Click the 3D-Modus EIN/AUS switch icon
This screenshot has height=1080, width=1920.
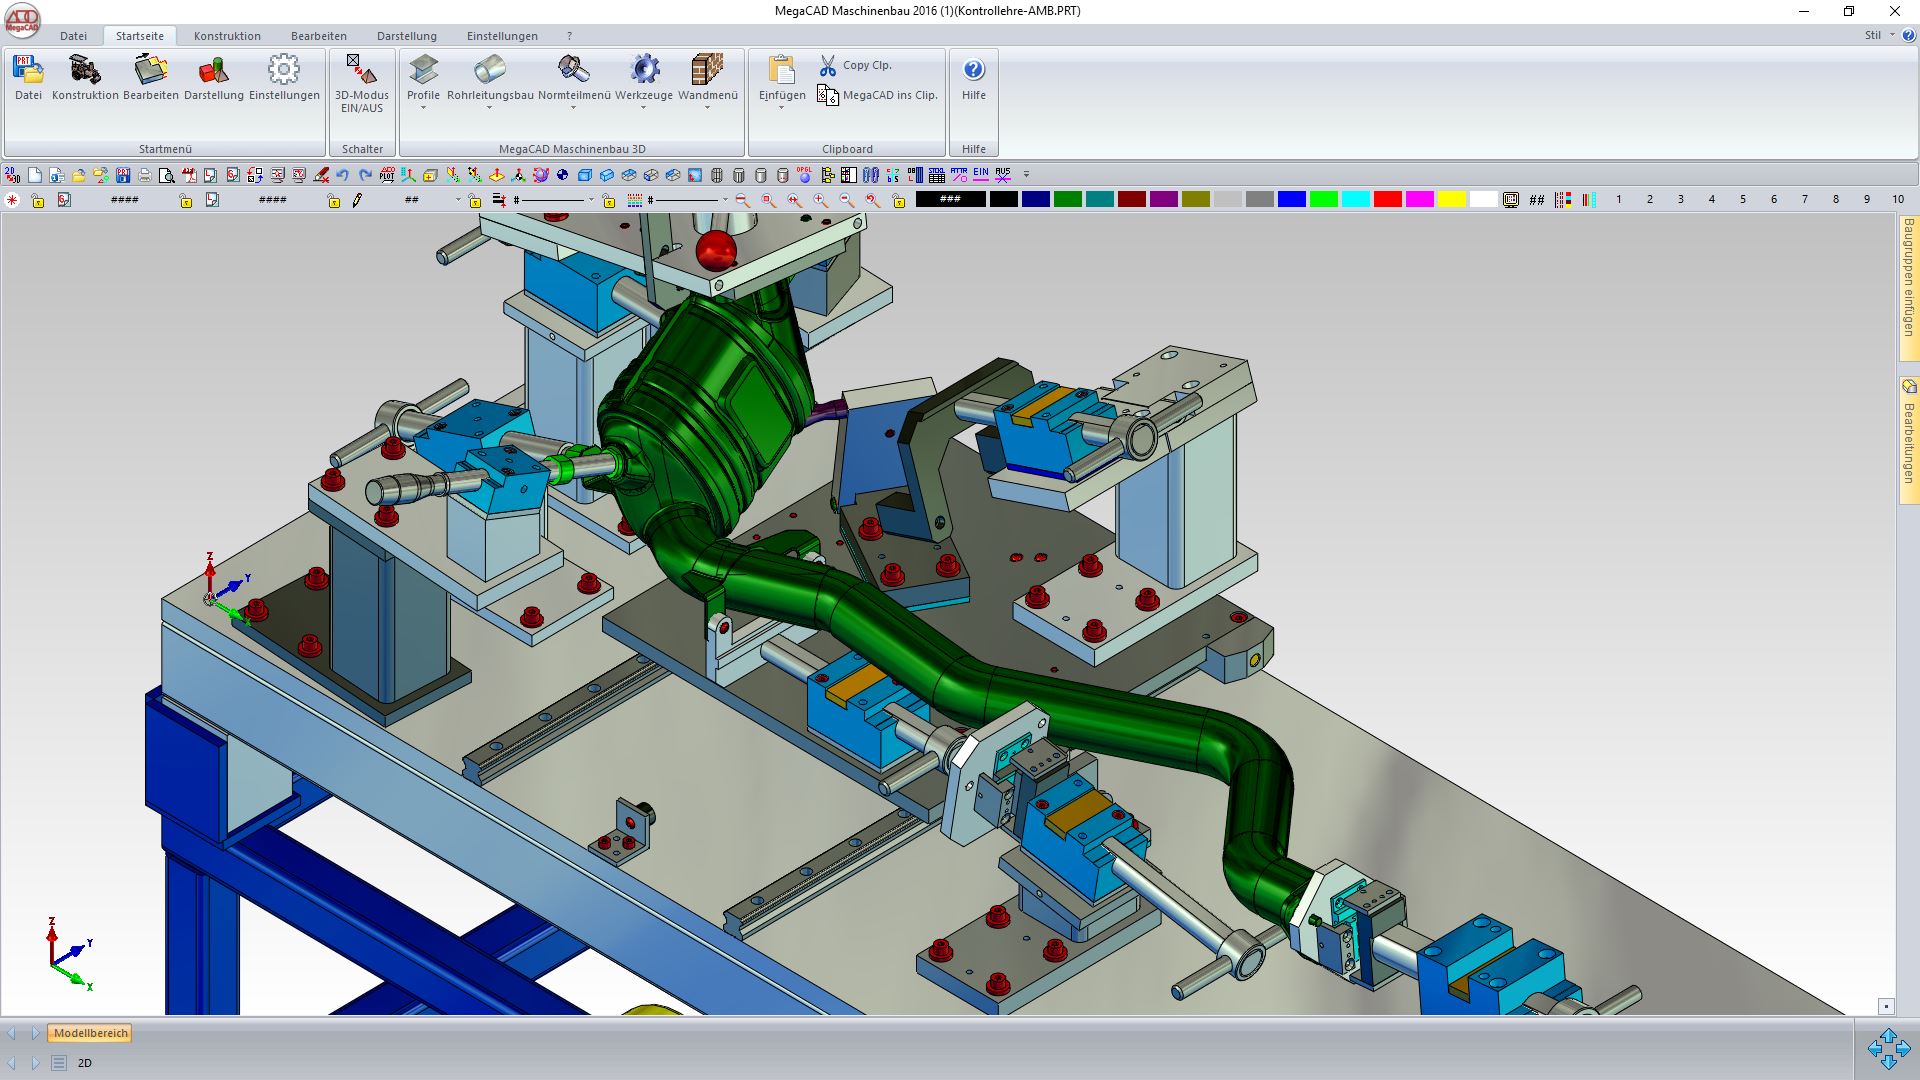click(361, 70)
